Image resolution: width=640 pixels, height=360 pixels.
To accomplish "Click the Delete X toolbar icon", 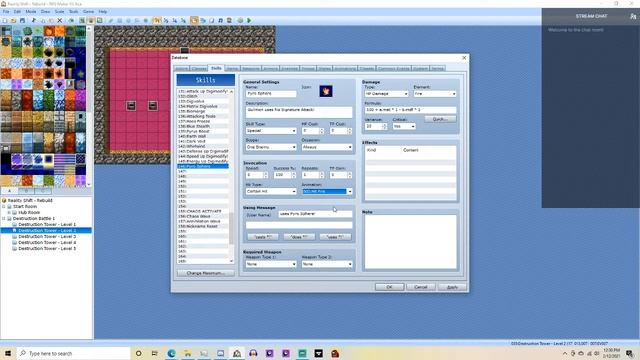I will point(60,20).
